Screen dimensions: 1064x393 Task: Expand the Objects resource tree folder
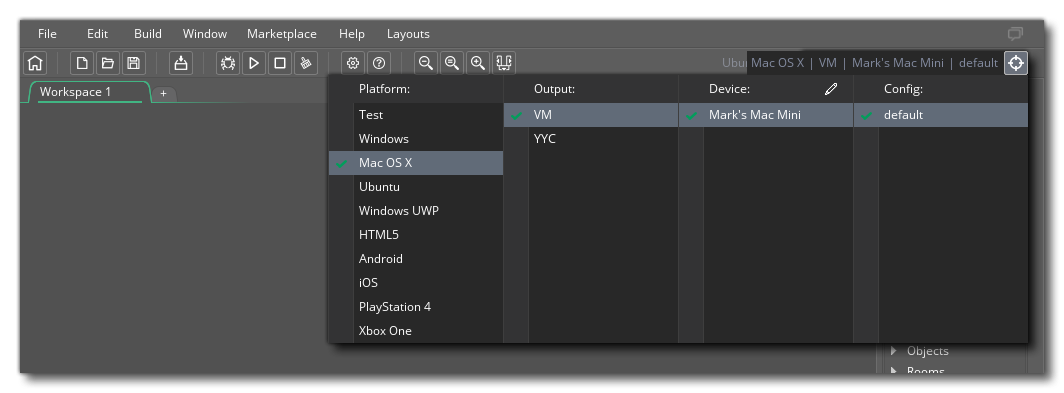point(894,351)
